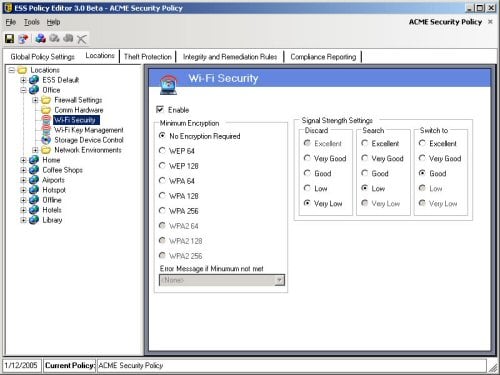Viewport: 500px width, 375px height.
Task: Click the Locations root folder icon
Action: tap(22, 70)
